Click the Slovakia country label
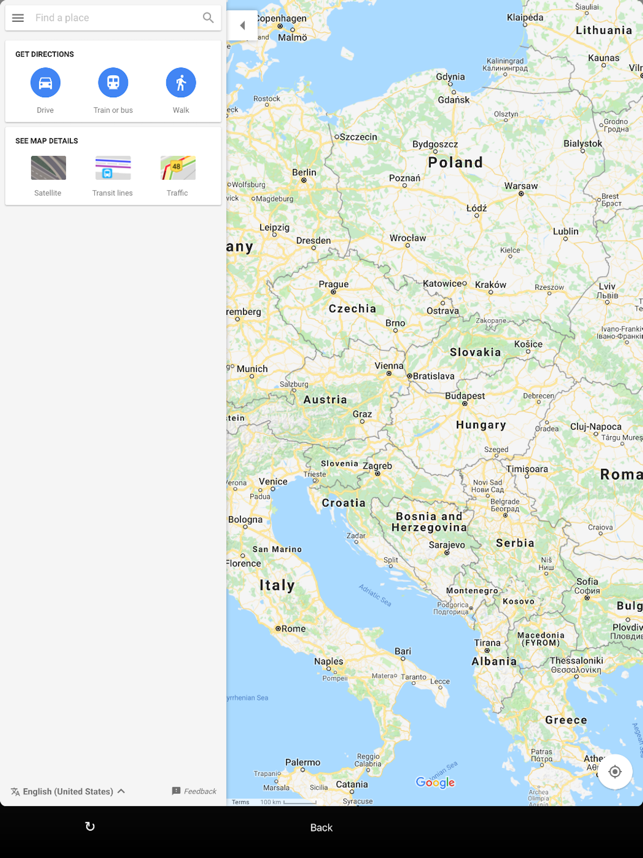The height and width of the screenshot is (858, 643). 475,352
